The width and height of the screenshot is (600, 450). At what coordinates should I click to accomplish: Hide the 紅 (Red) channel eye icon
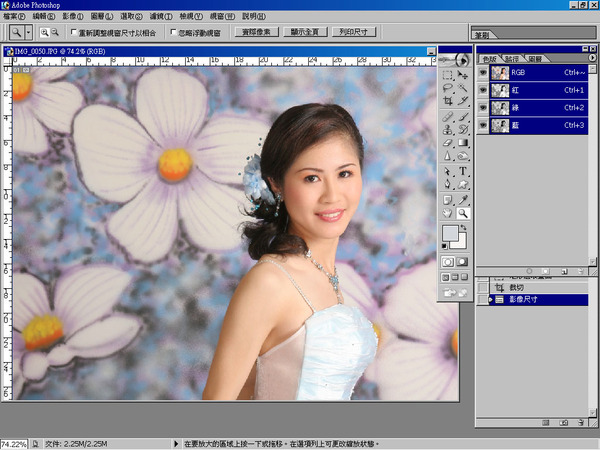pos(484,89)
